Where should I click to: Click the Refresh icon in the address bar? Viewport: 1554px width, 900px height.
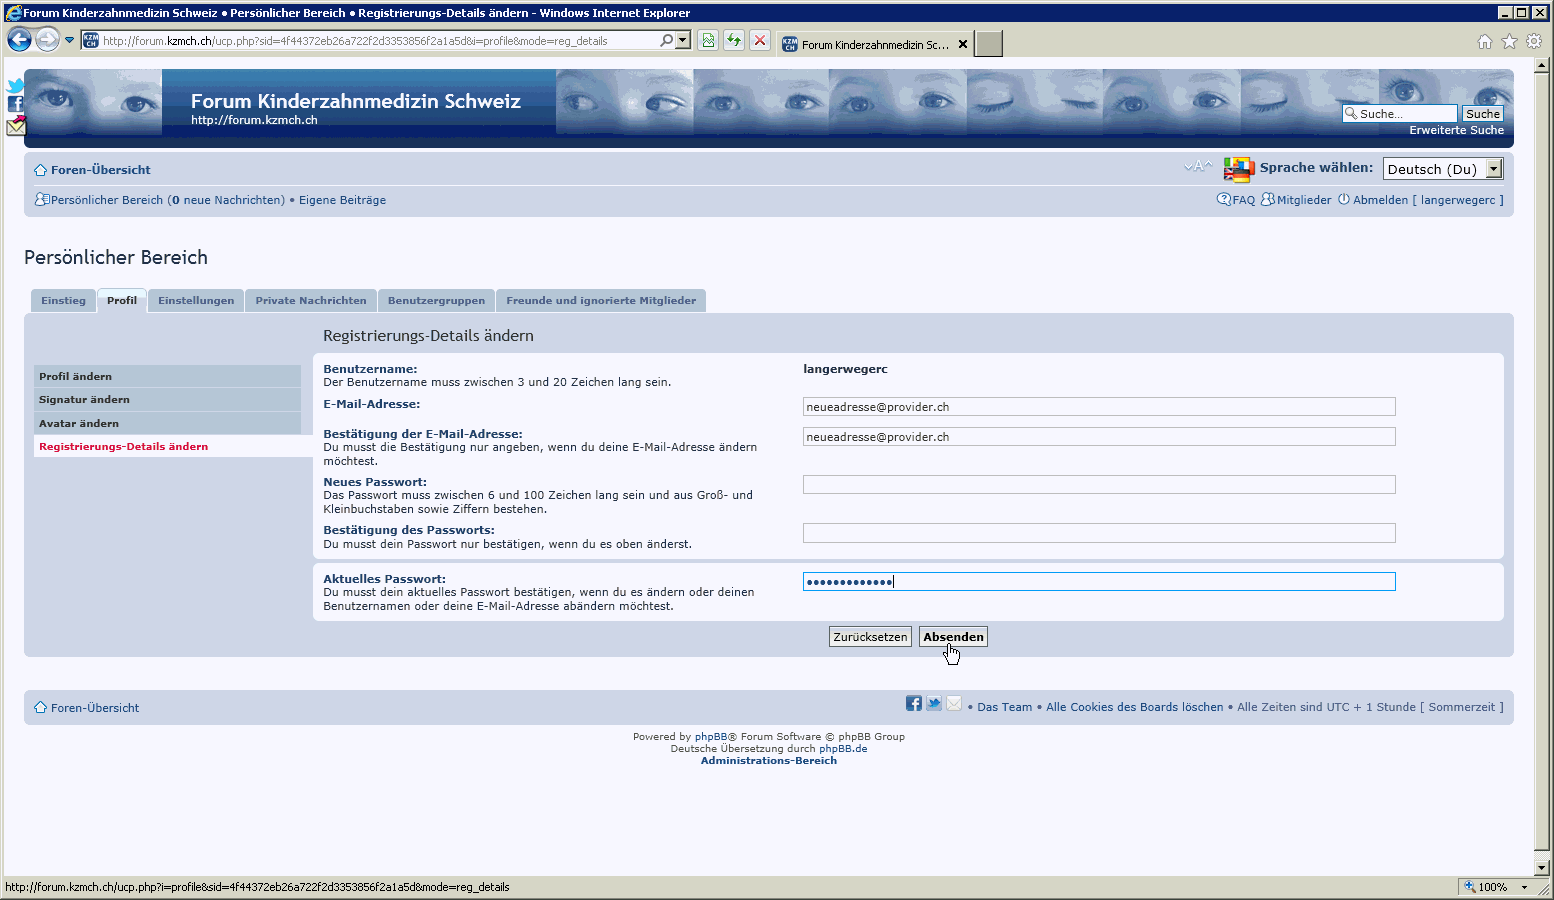[734, 41]
